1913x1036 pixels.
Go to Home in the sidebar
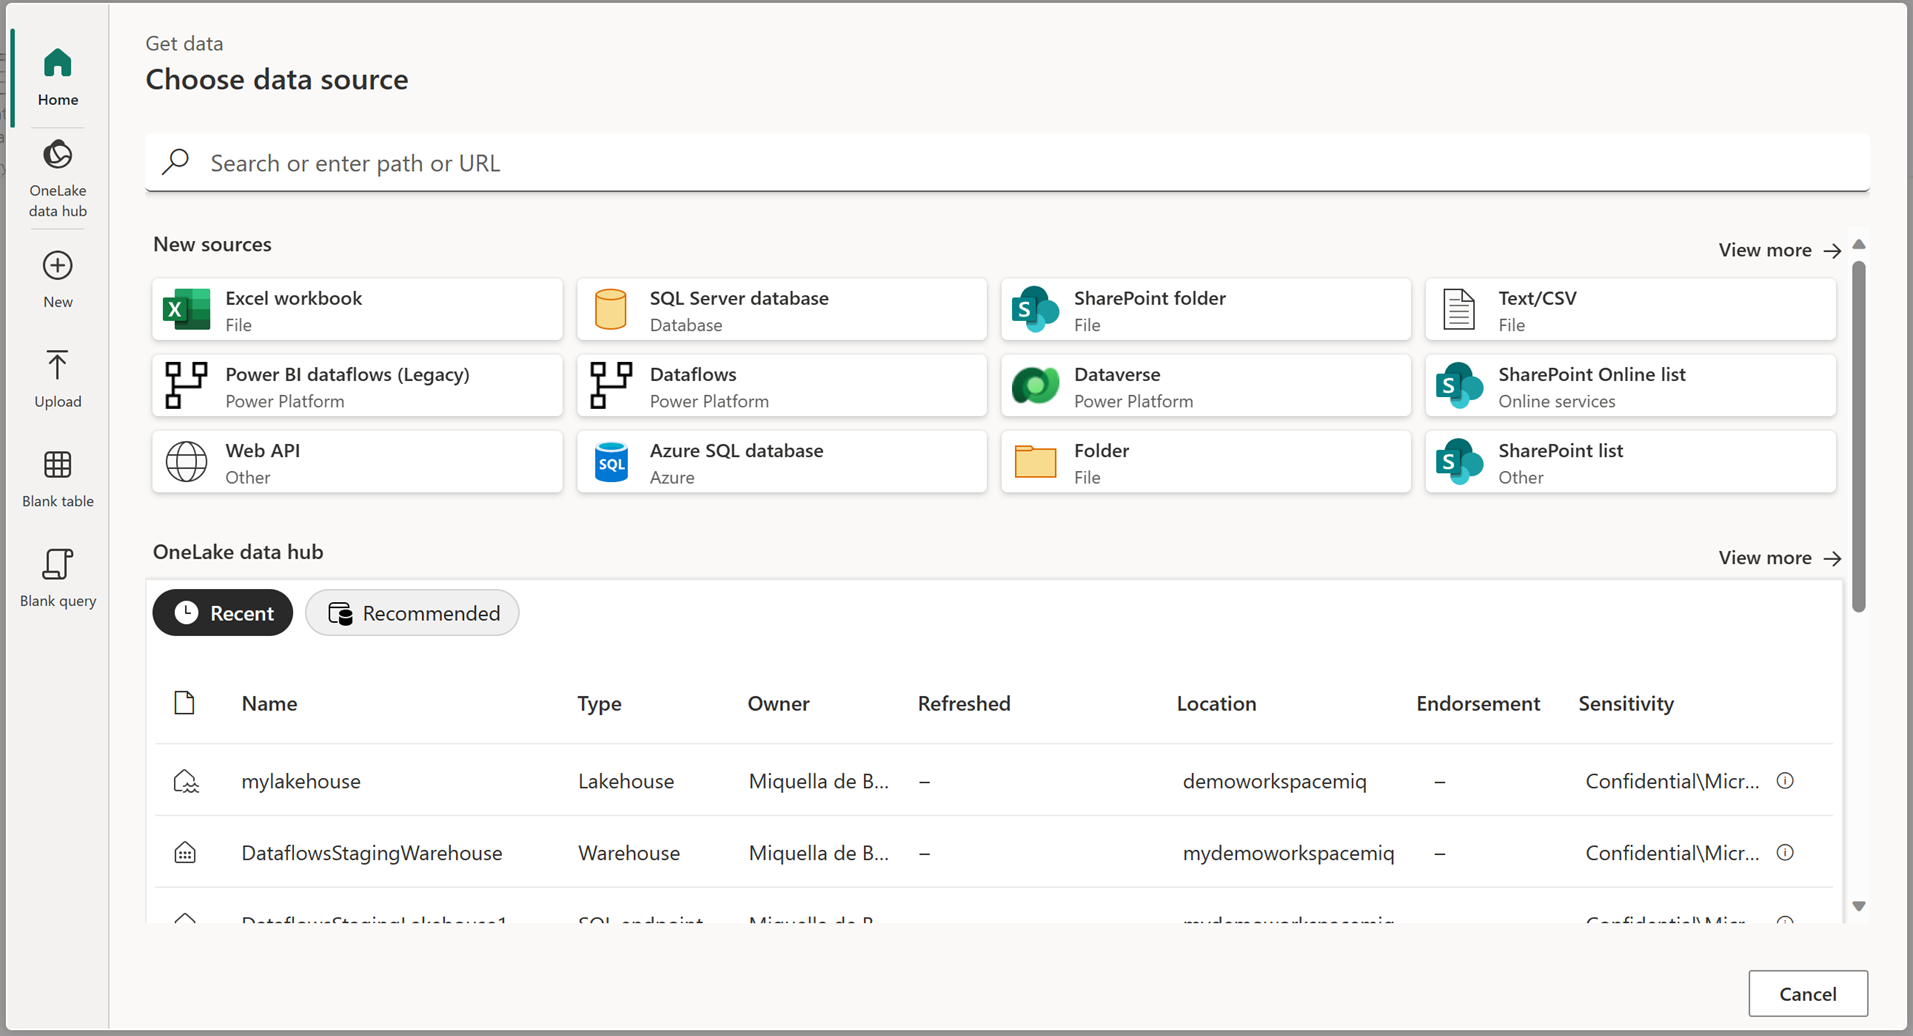tap(57, 76)
